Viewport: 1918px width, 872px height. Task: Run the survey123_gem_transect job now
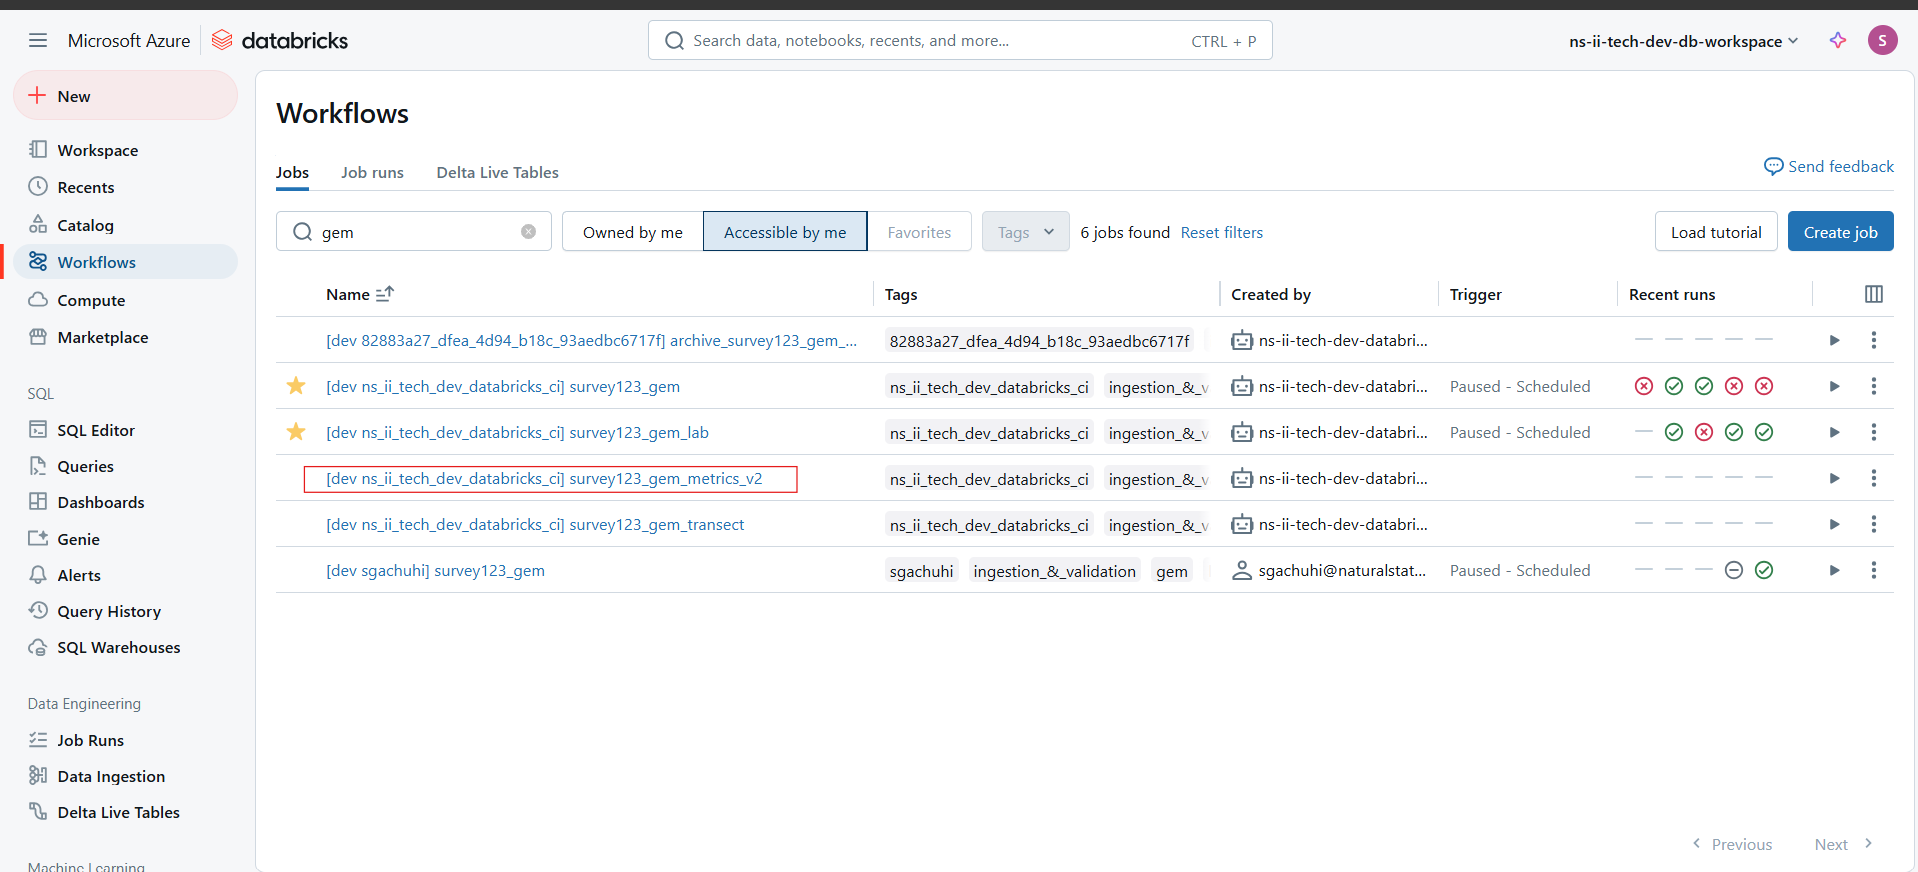[1834, 524]
